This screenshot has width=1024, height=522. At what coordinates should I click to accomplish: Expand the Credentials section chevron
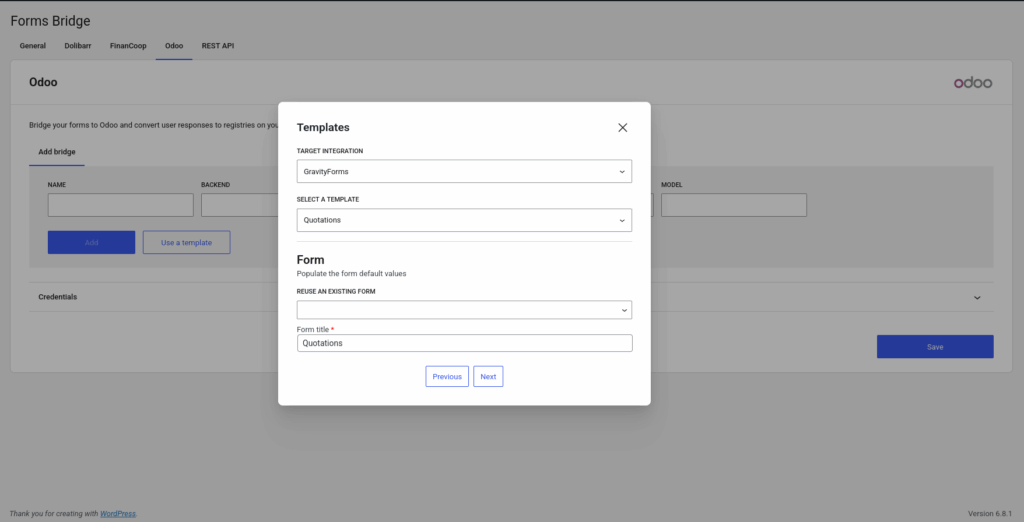(977, 297)
